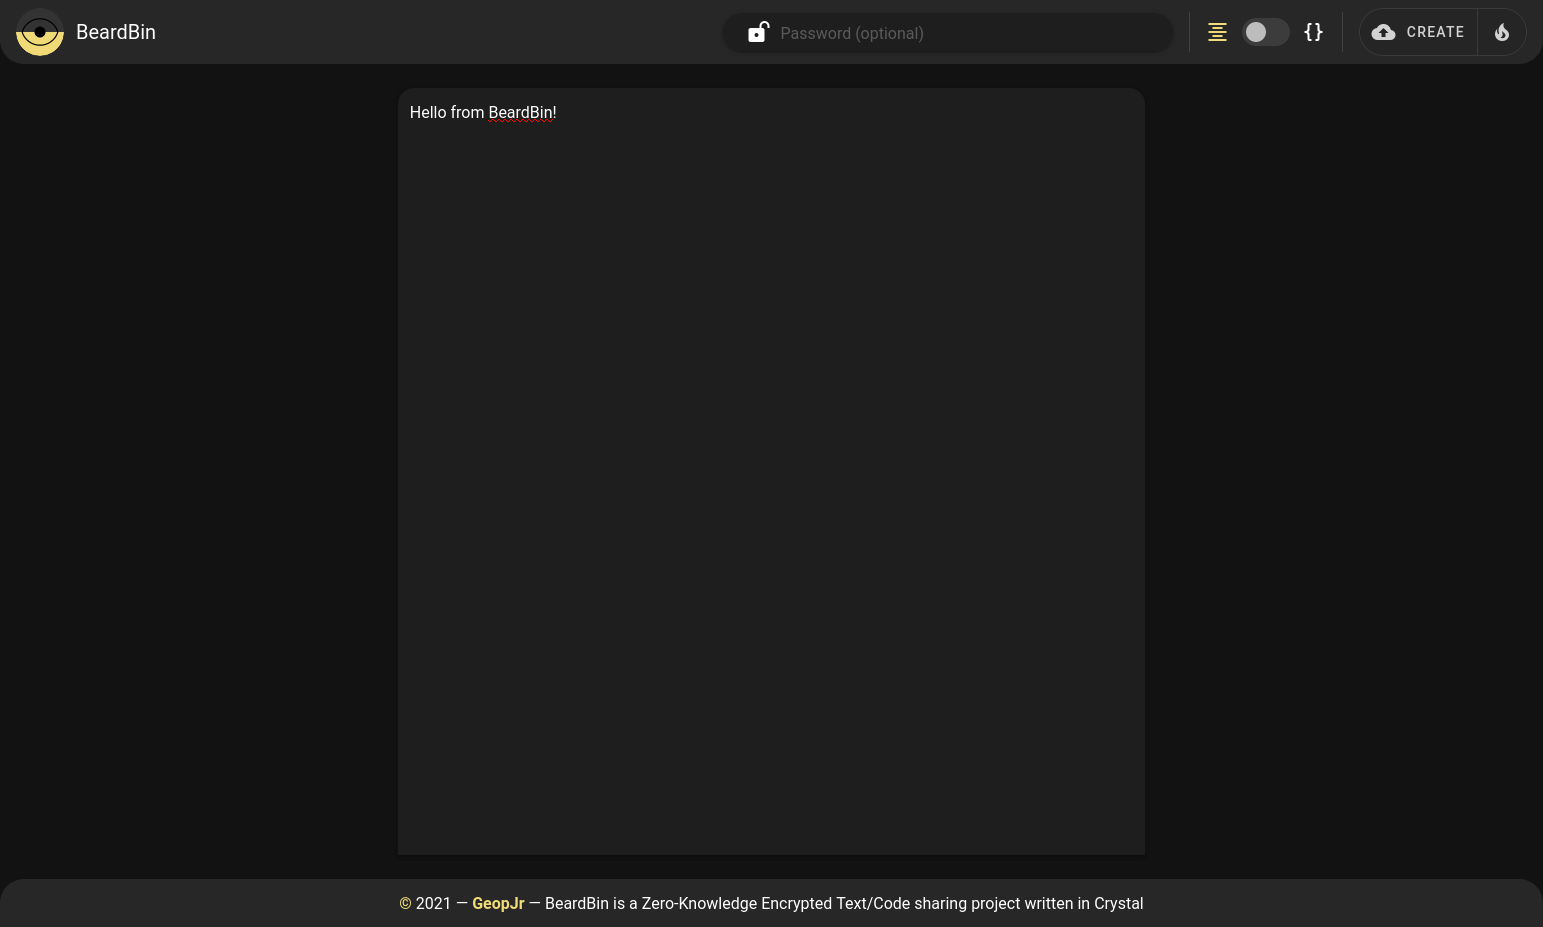
Task: Select the plain text align icon
Action: coord(1217,32)
